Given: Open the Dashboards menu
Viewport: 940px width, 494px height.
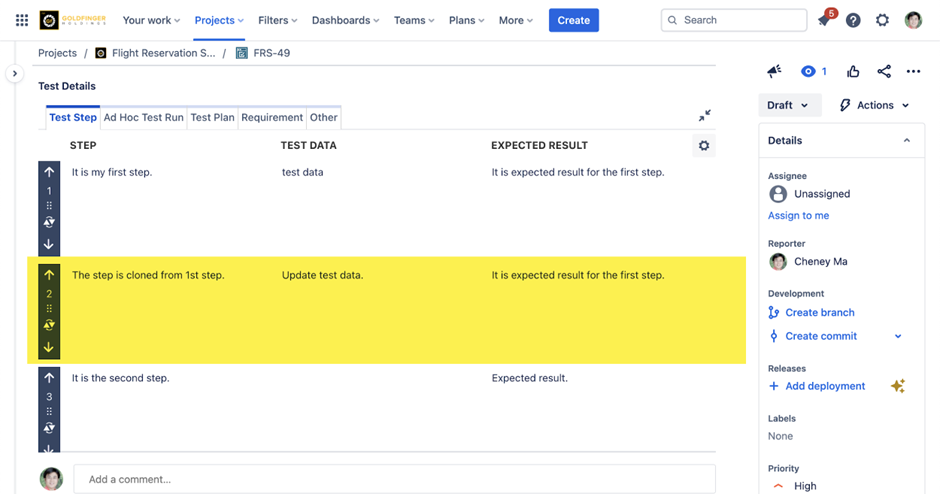Looking at the screenshot, I should coord(345,20).
